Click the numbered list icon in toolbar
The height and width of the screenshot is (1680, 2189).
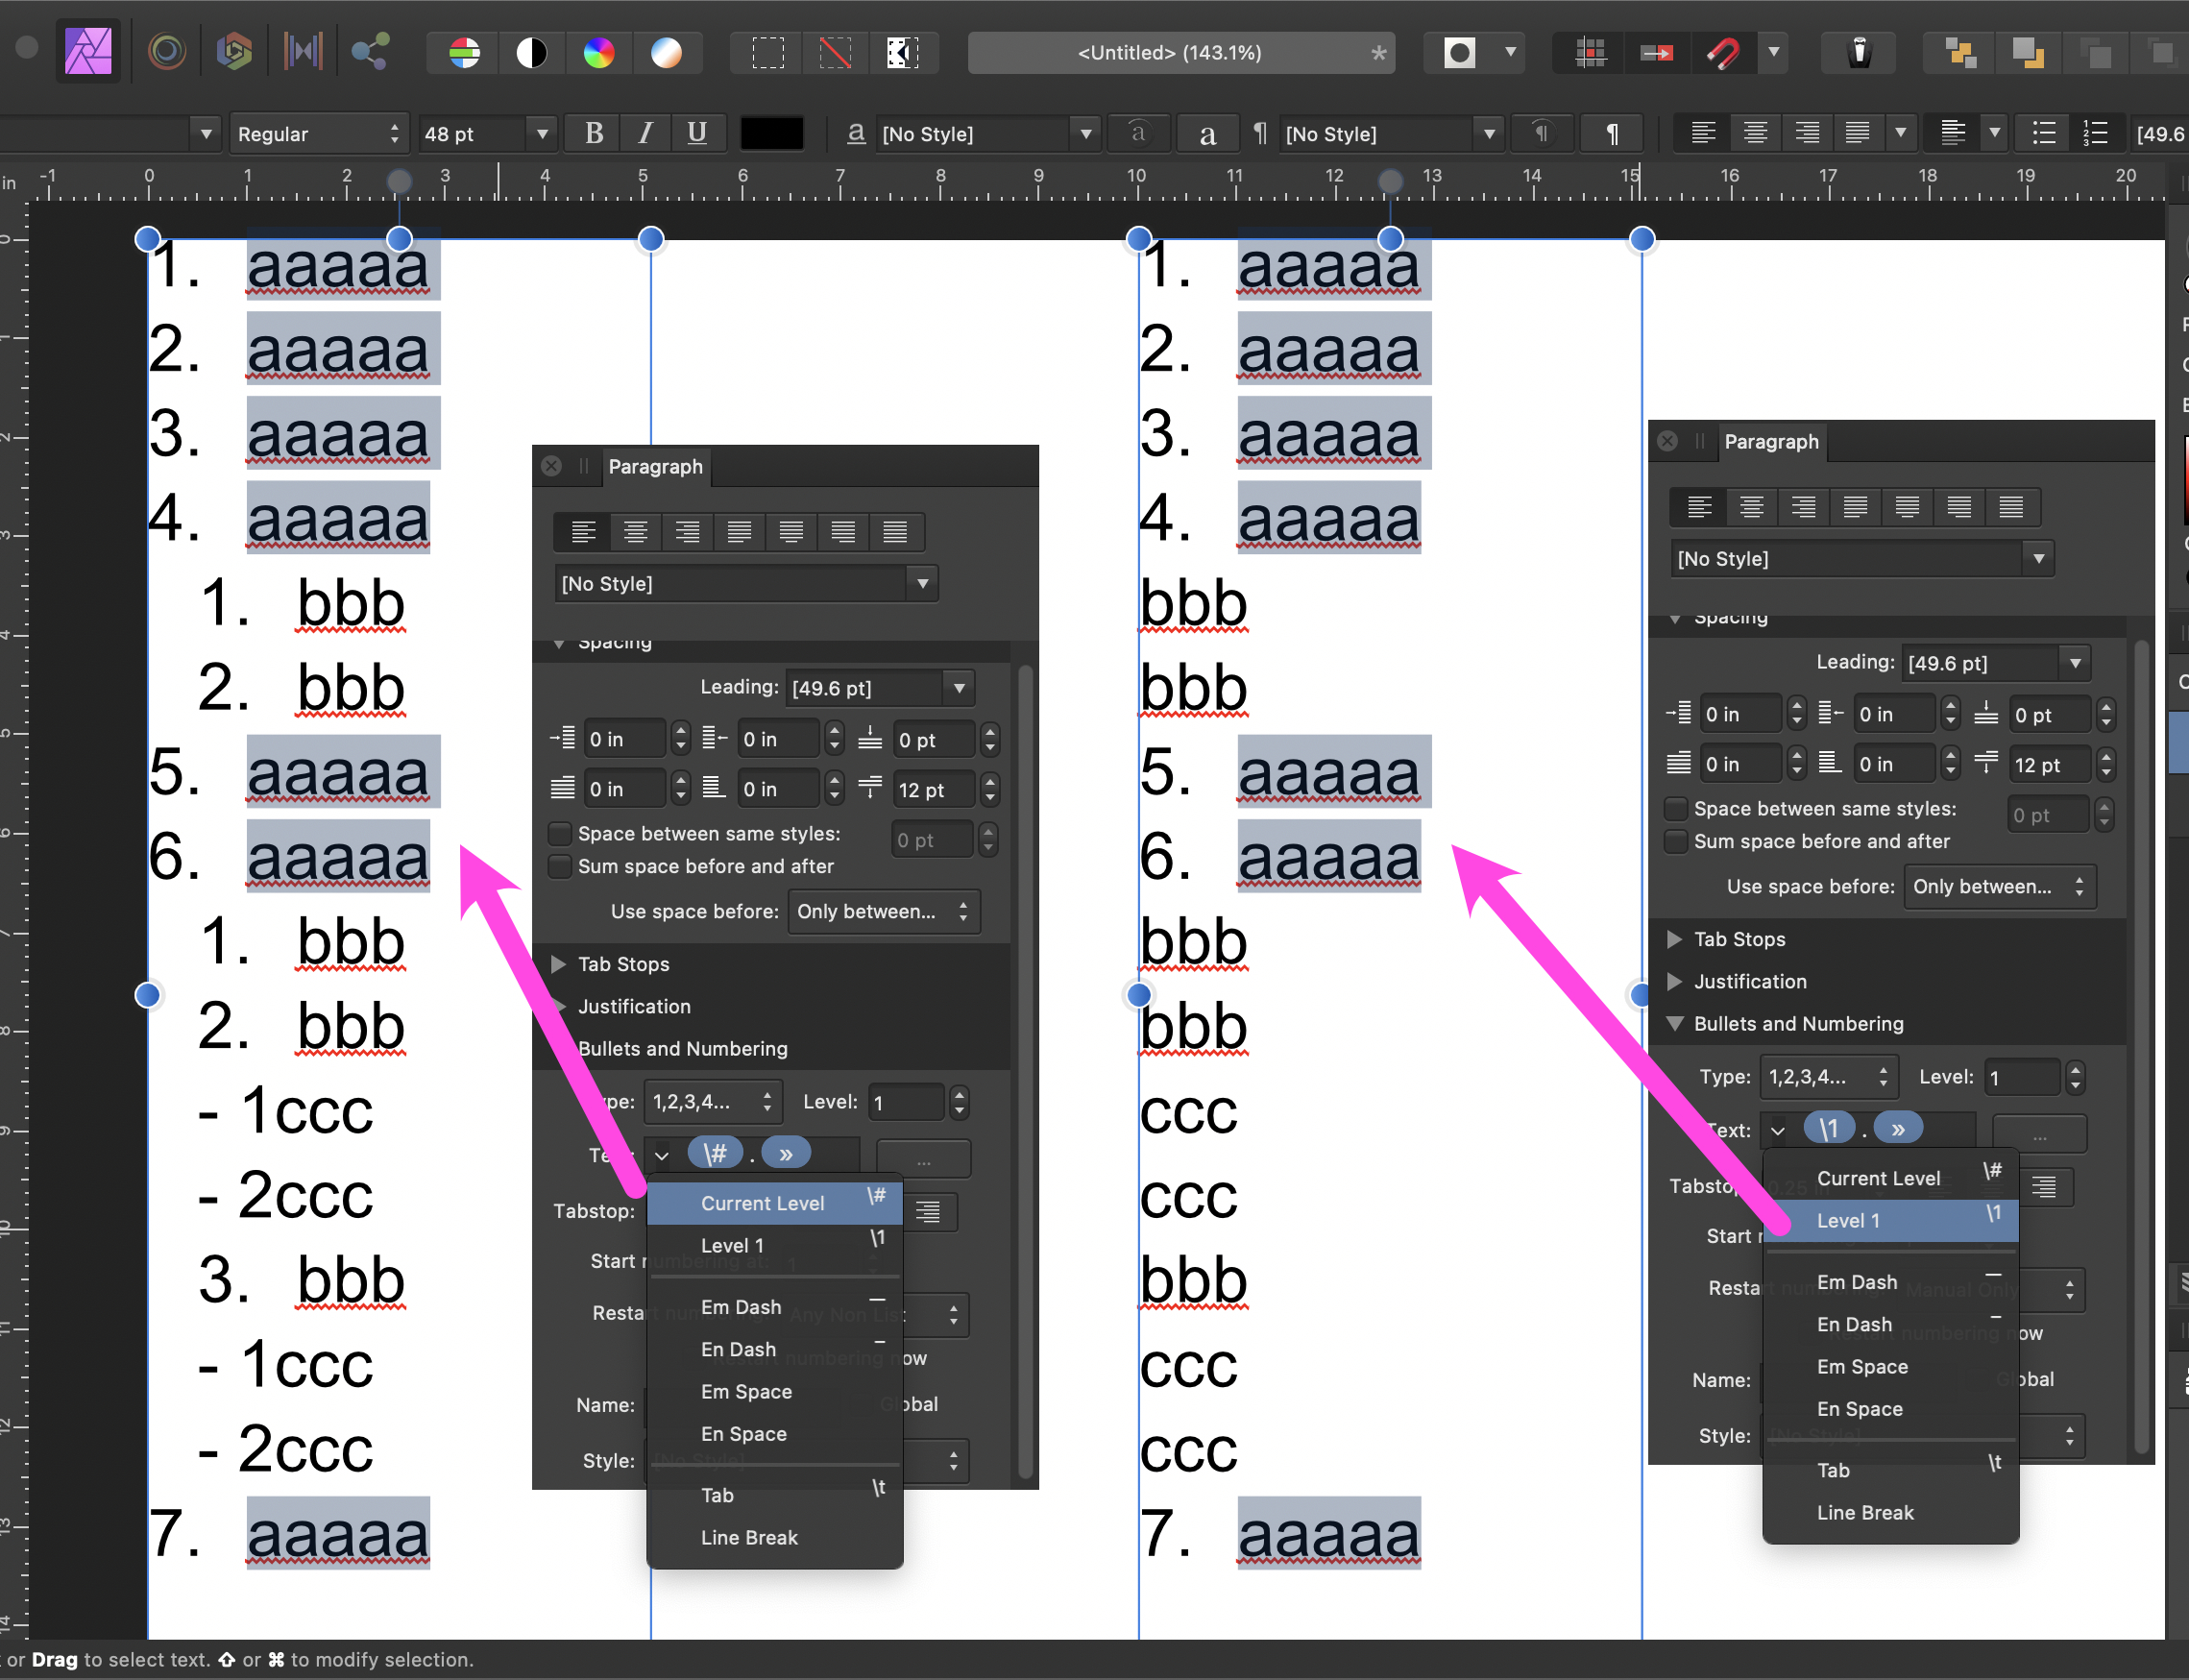[x=2095, y=133]
